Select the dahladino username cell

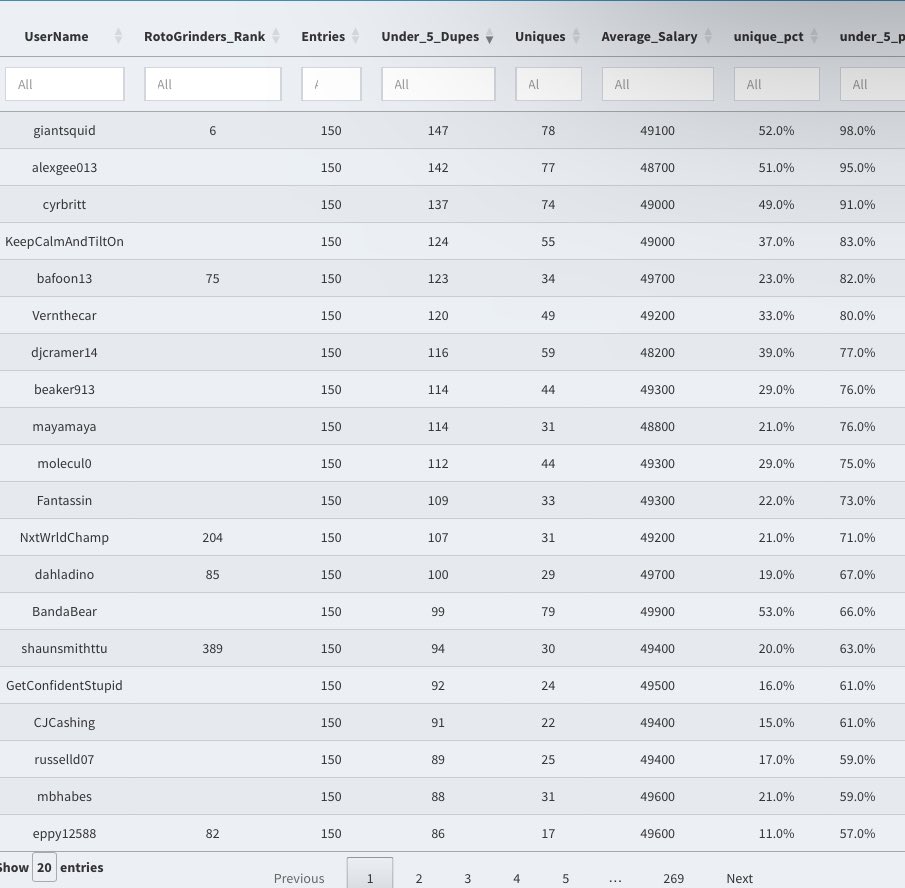pos(65,574)
